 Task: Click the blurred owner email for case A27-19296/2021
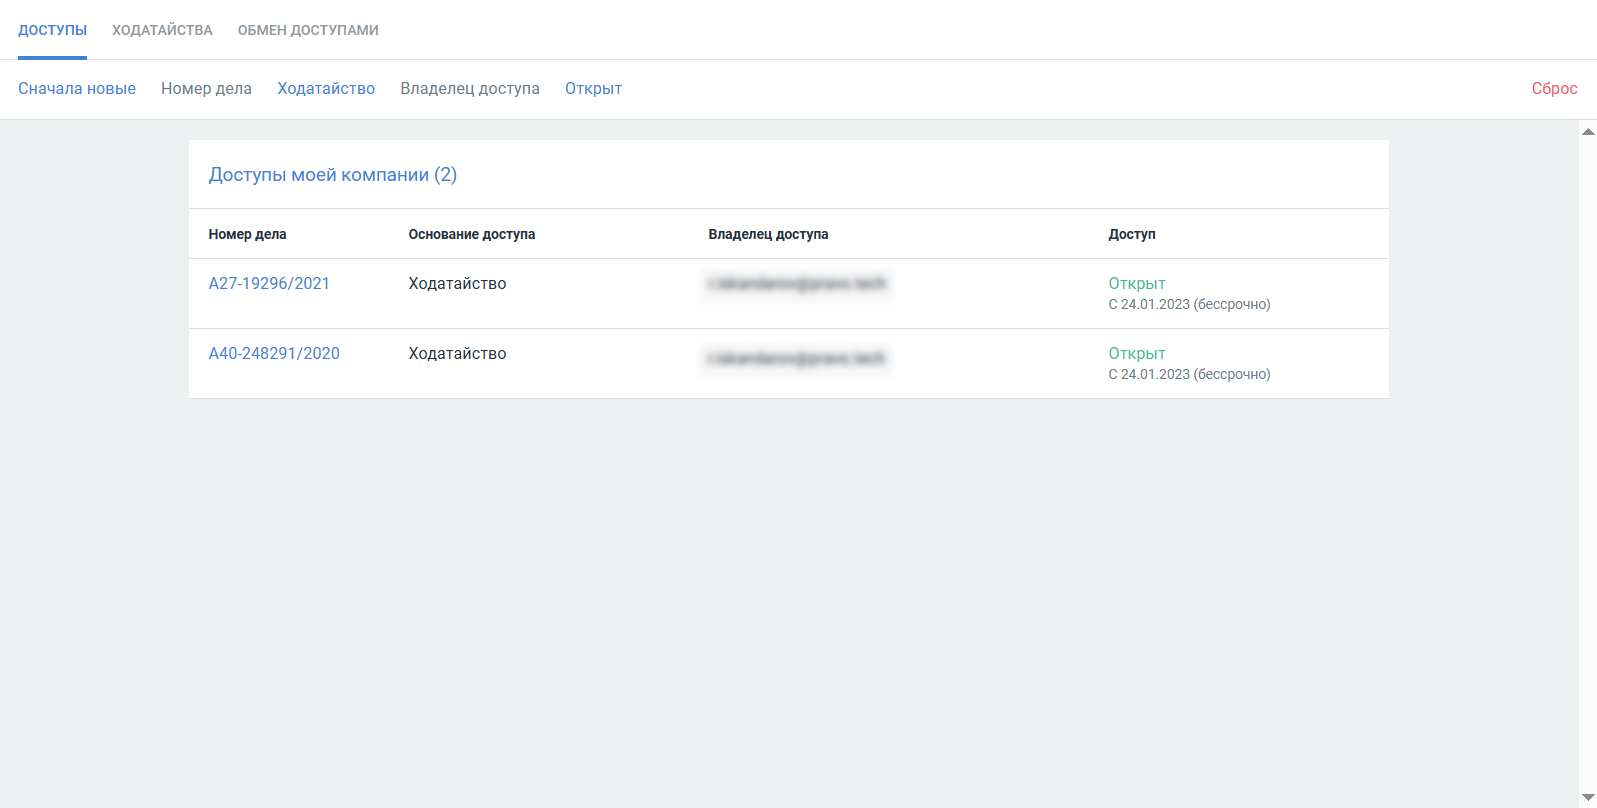click(x=797, y=284)
